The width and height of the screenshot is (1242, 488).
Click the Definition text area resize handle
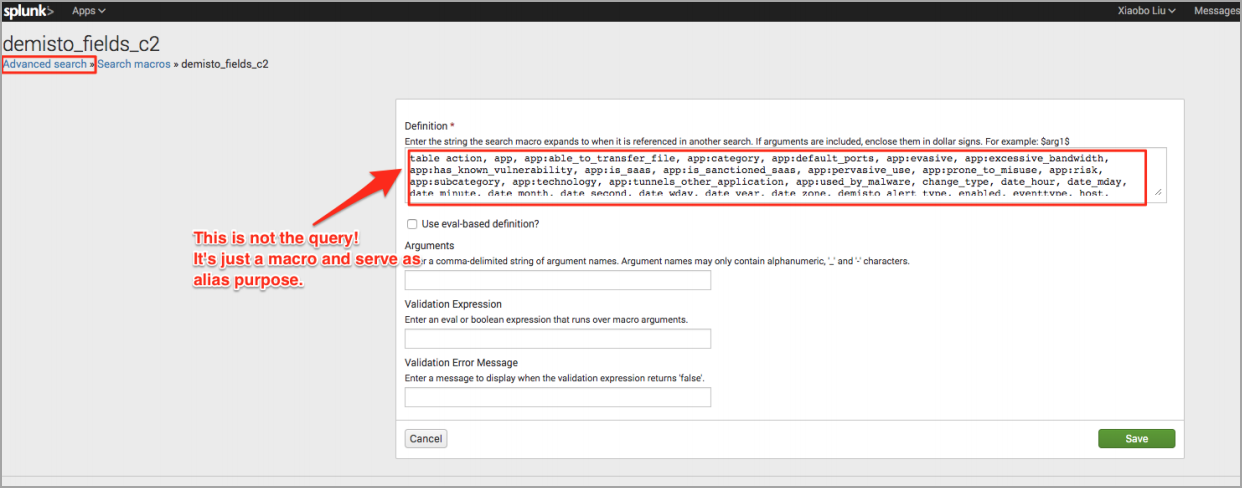1158,192
